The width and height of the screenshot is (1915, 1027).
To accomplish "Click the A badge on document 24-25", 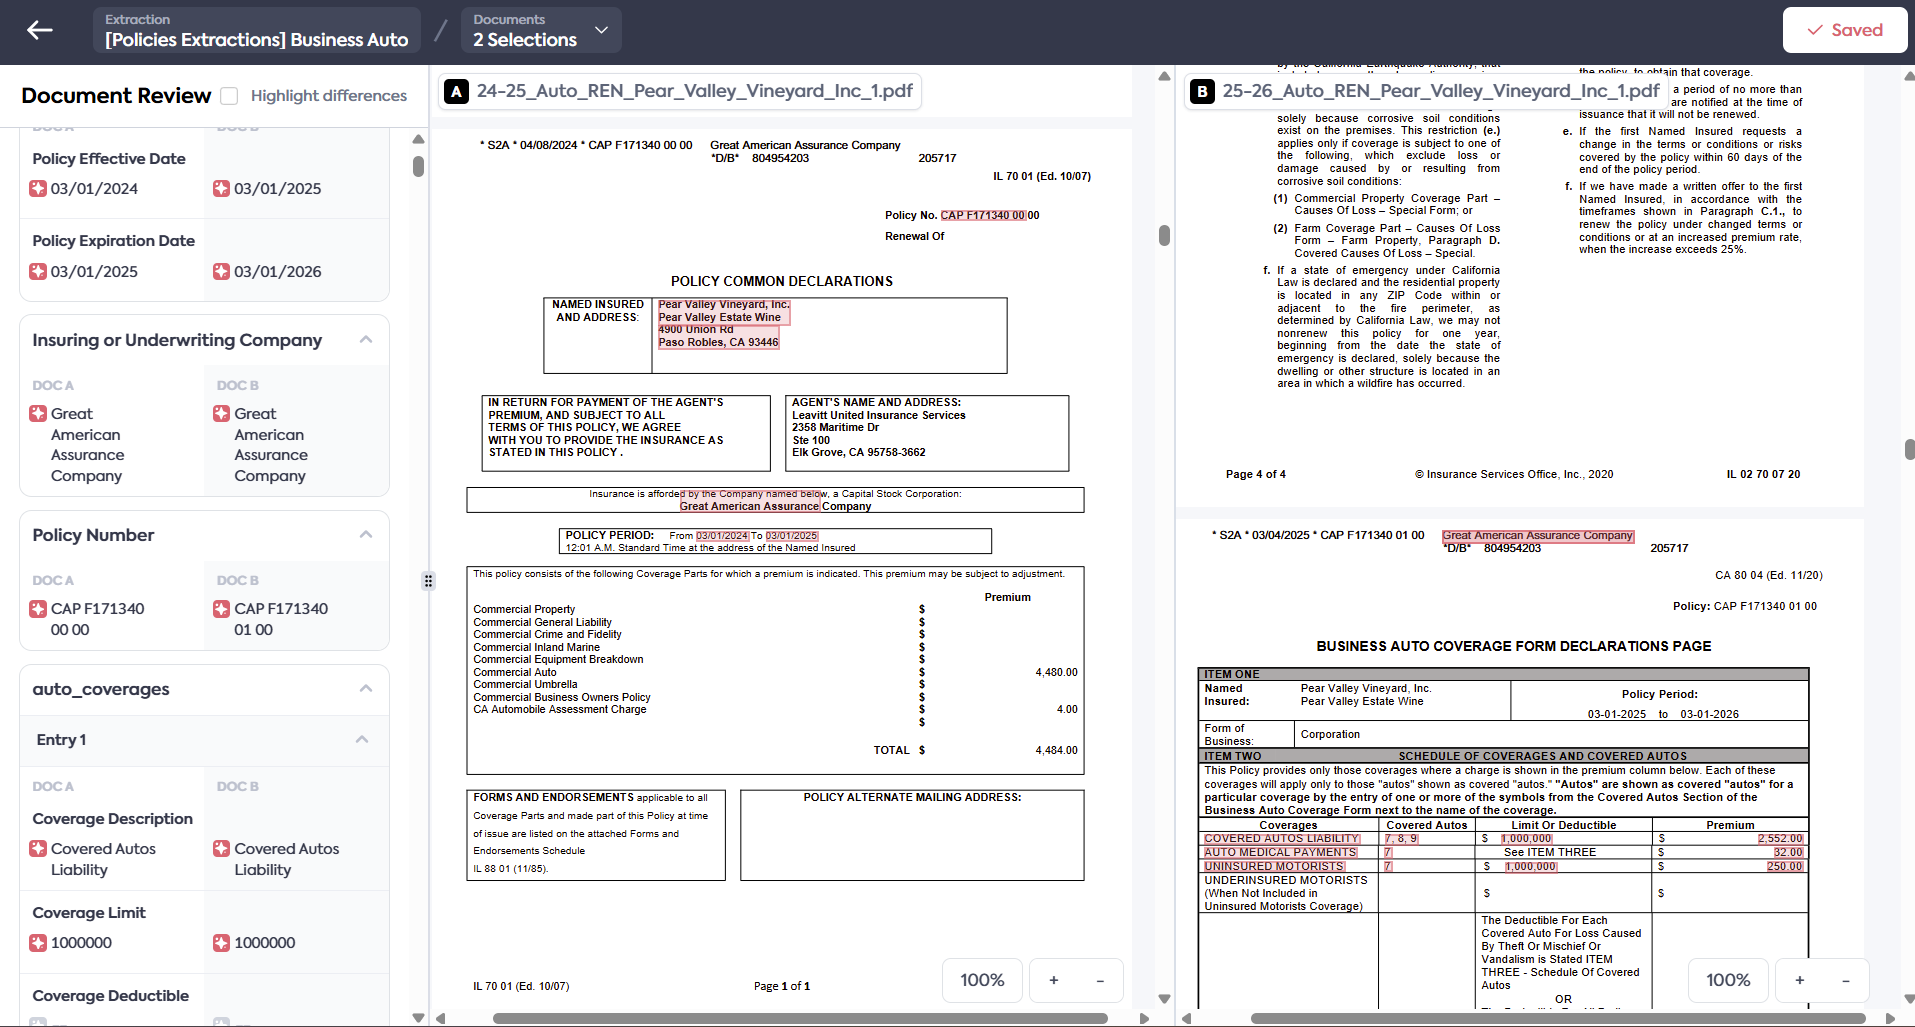I will 456,92.
